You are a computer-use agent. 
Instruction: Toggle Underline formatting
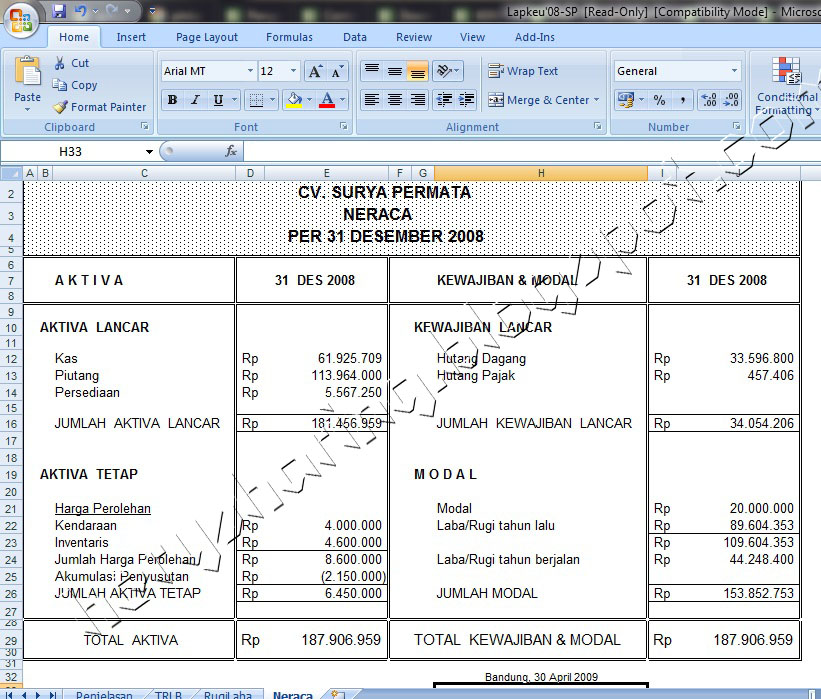[218, 100]
